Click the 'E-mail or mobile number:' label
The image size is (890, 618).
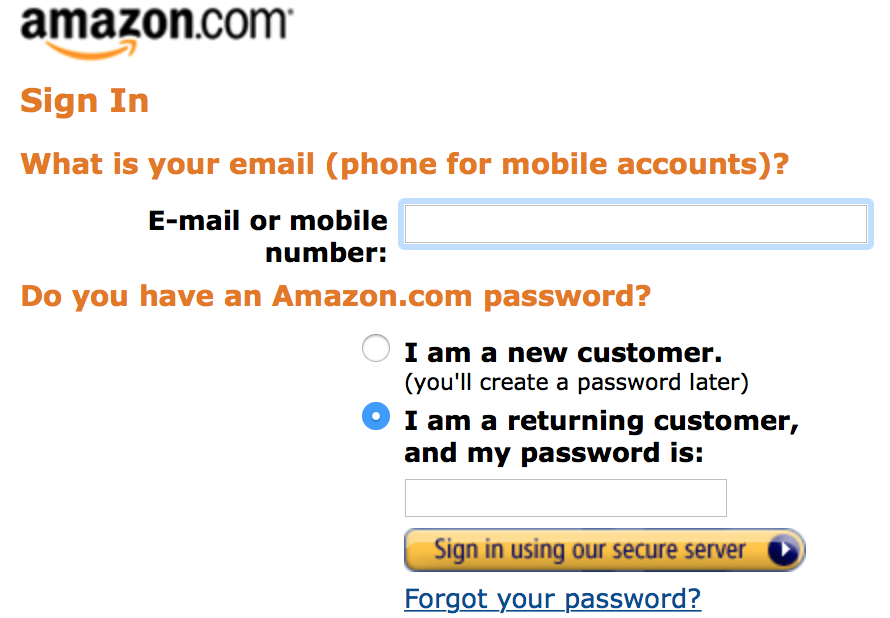[x=267, y=236]
